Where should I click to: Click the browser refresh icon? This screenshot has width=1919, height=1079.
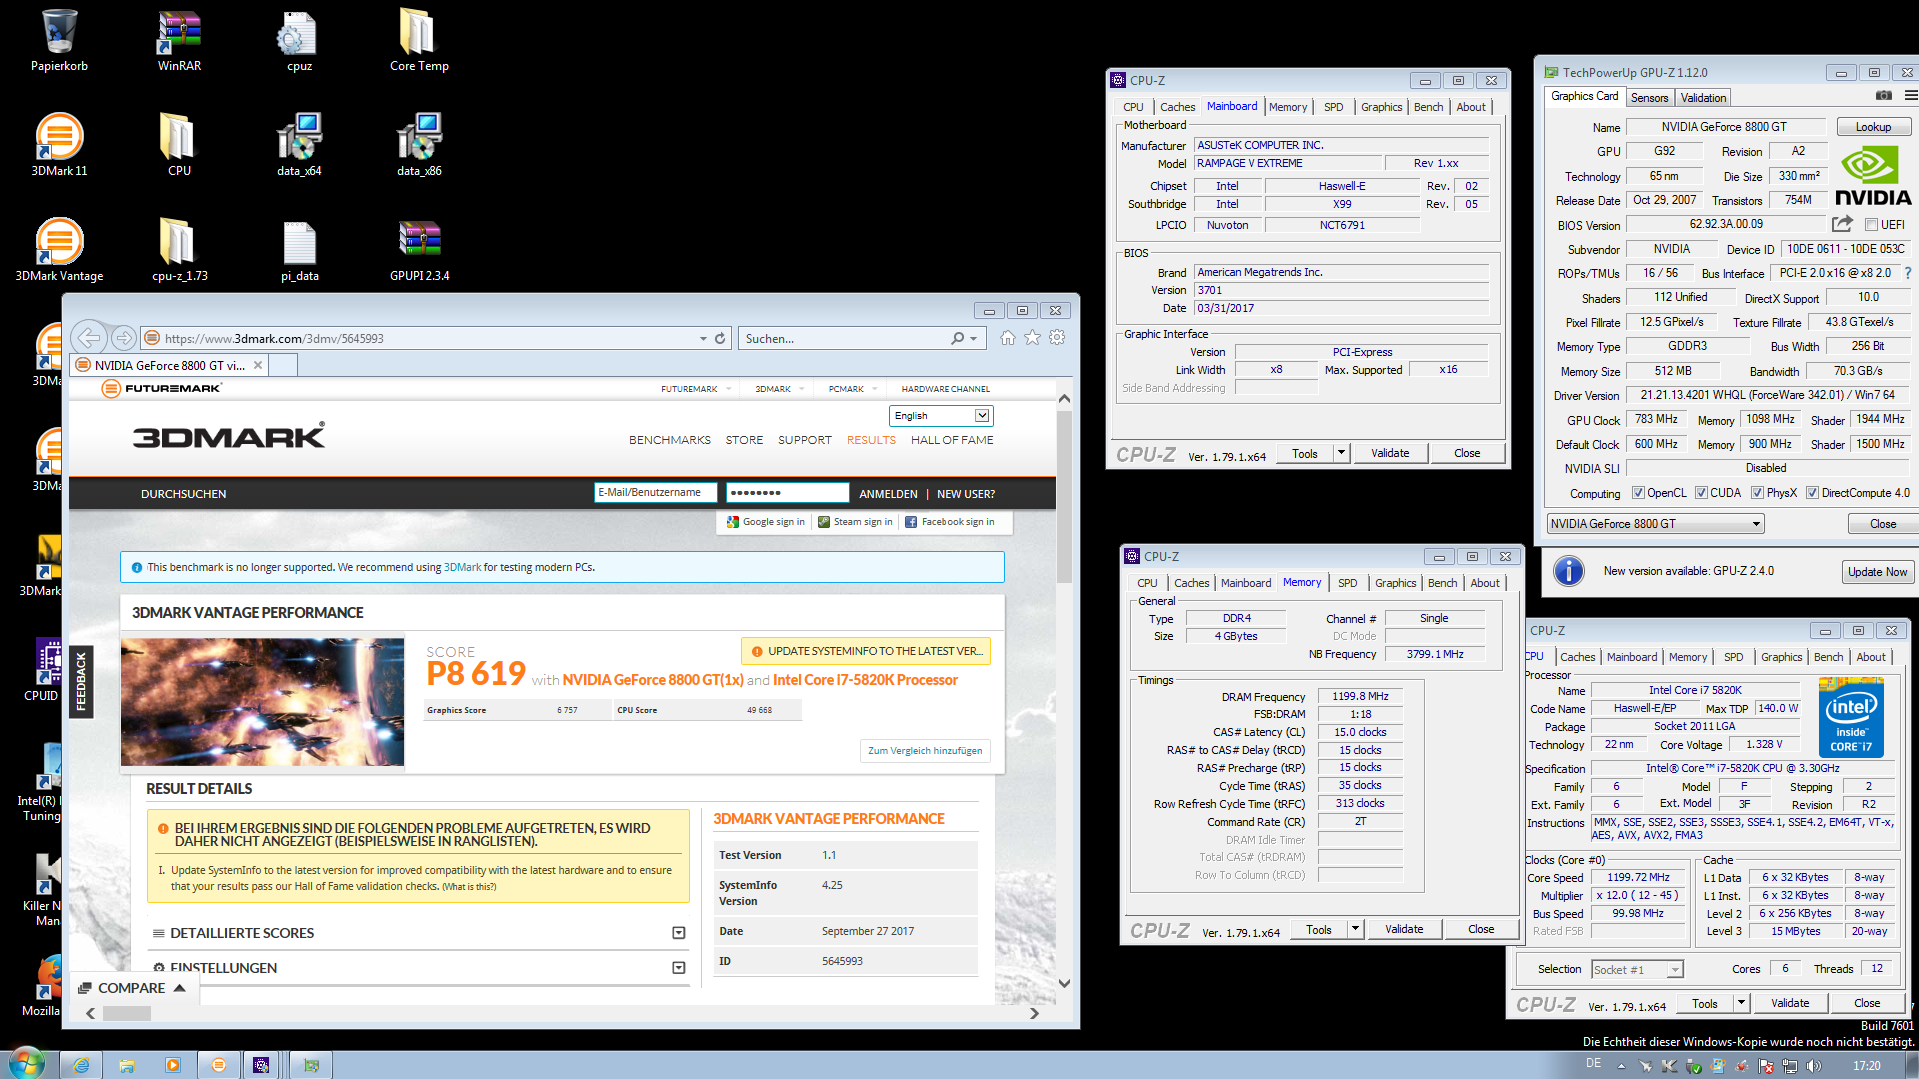(x=719, y=338)
